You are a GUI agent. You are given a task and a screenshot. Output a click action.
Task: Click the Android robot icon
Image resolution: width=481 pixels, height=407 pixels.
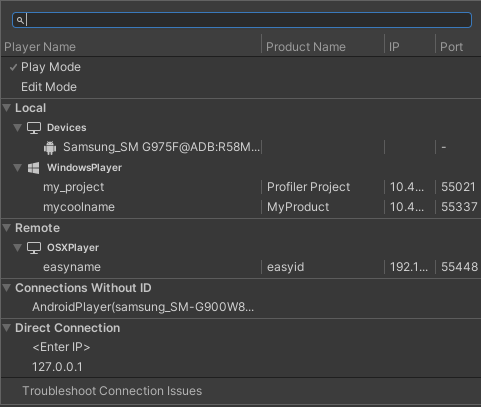(x=50, y=148)
